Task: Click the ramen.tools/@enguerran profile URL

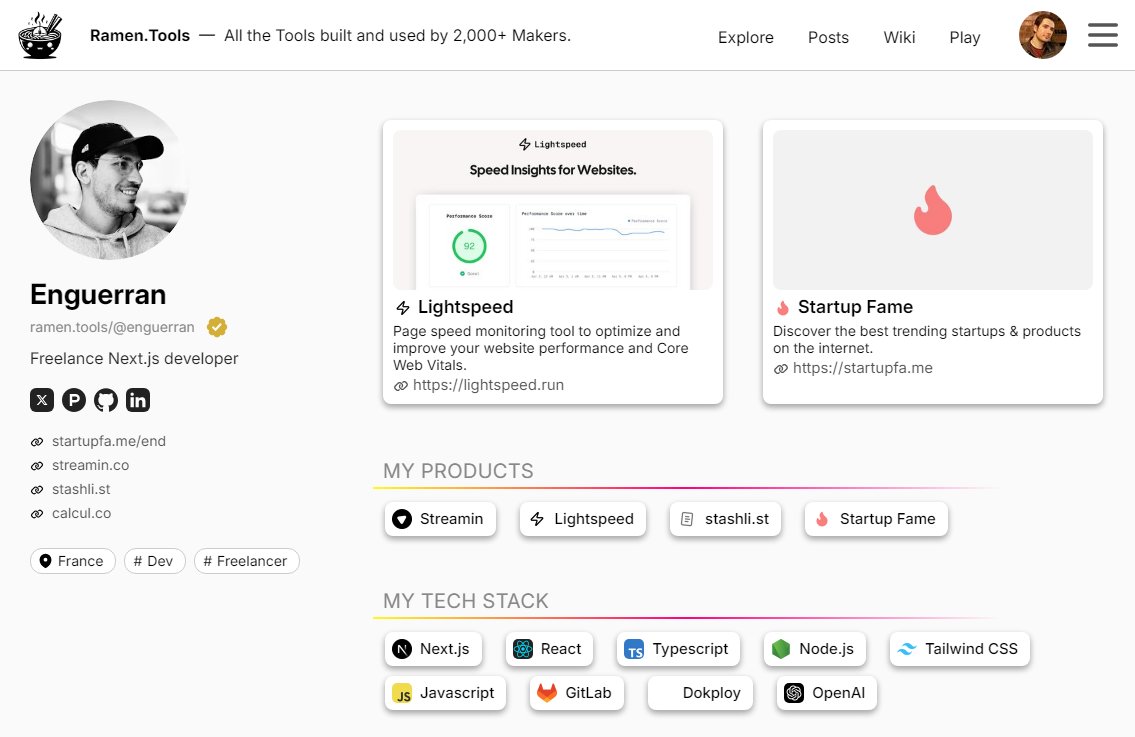Action: 112,327
